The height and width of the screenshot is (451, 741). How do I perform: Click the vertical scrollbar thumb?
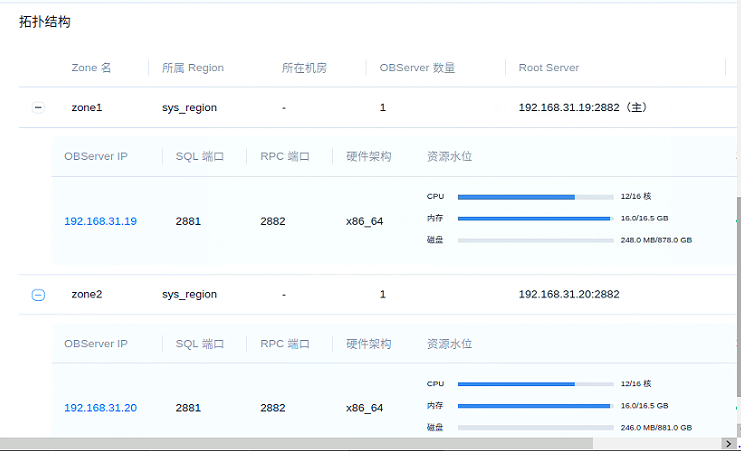(738, 297)
